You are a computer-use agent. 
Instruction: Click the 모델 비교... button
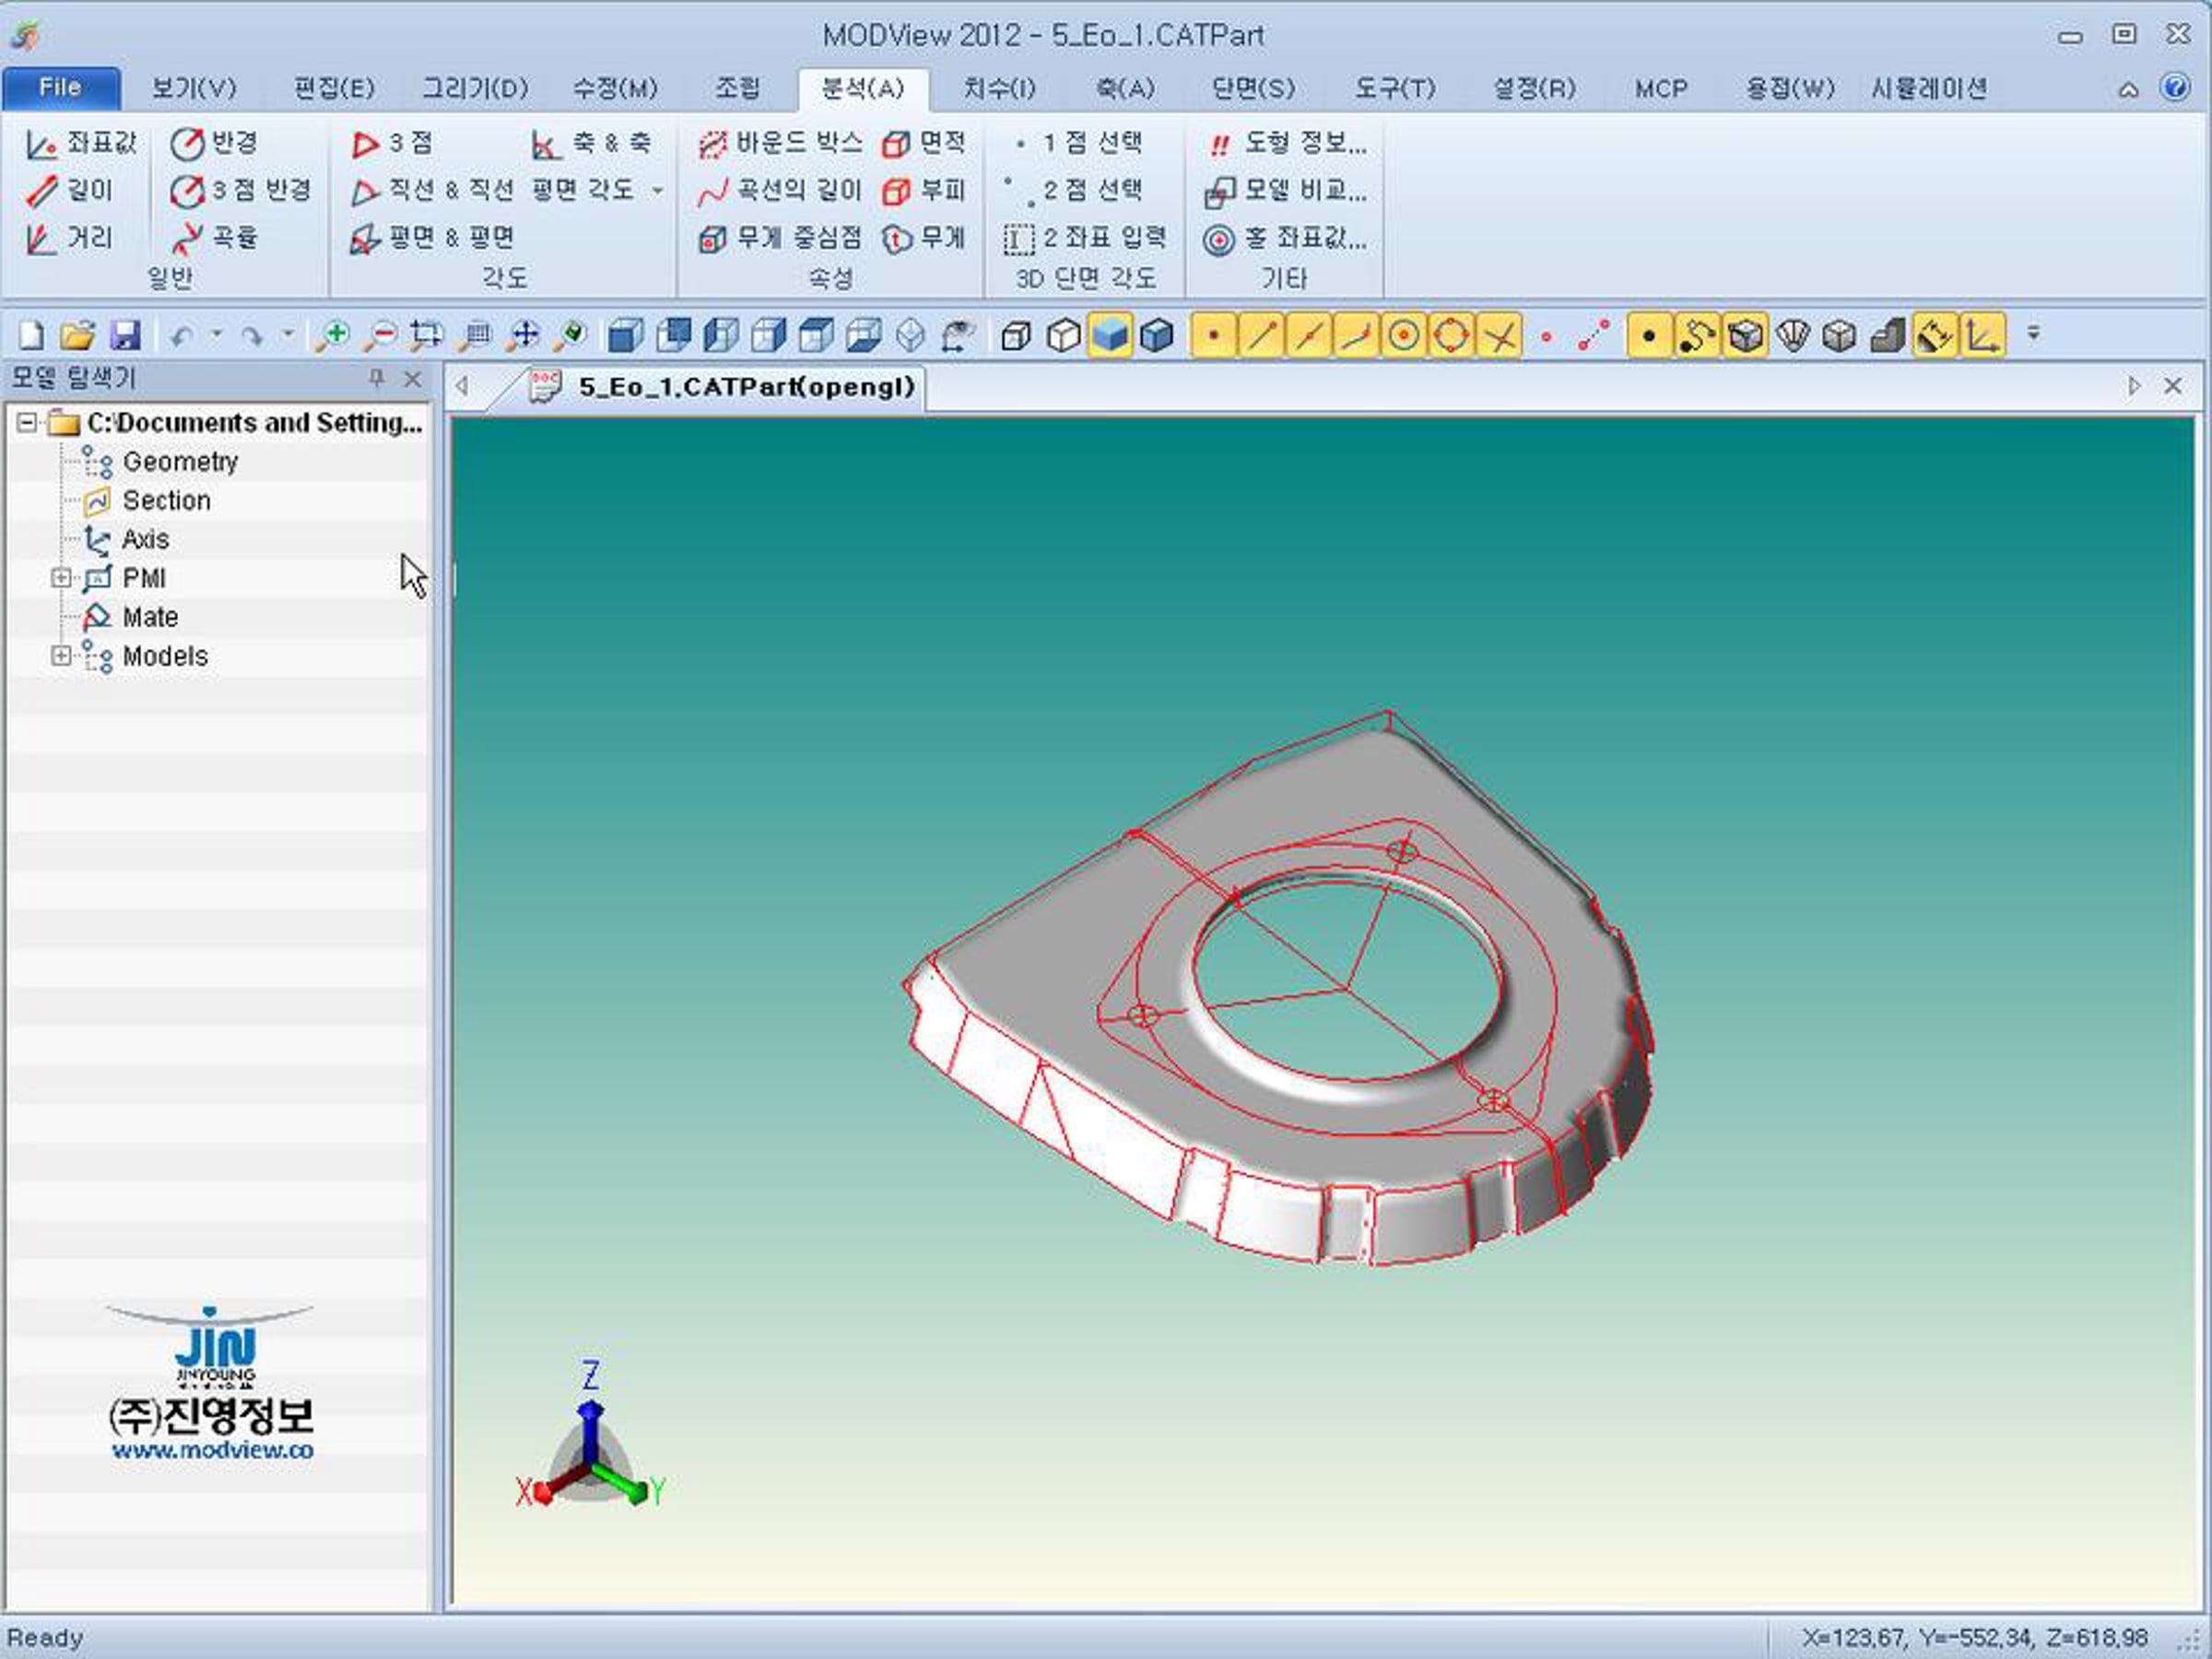1286,190
